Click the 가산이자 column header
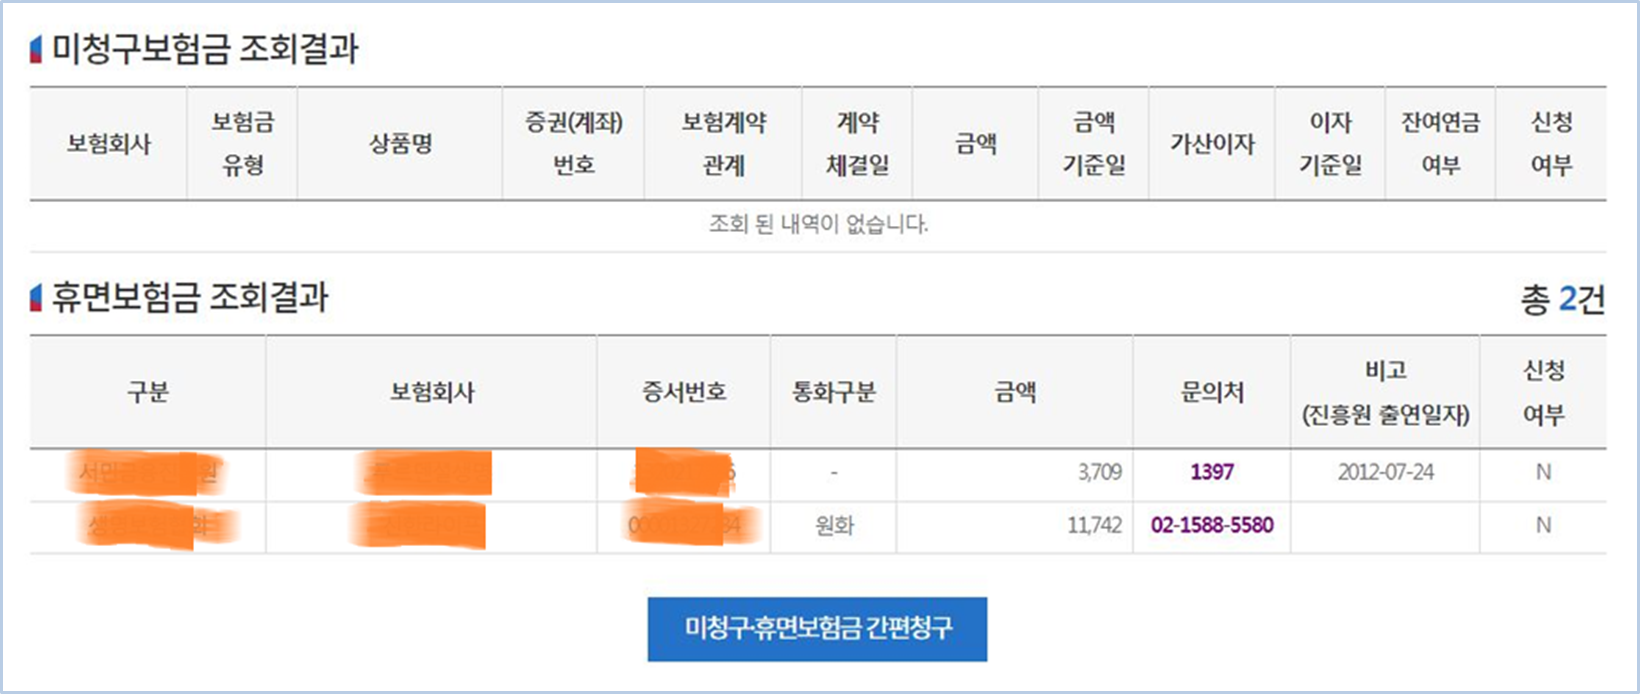Image resolution: width=1640 pixels, height=694 pixels. [x=1212, y=142]
